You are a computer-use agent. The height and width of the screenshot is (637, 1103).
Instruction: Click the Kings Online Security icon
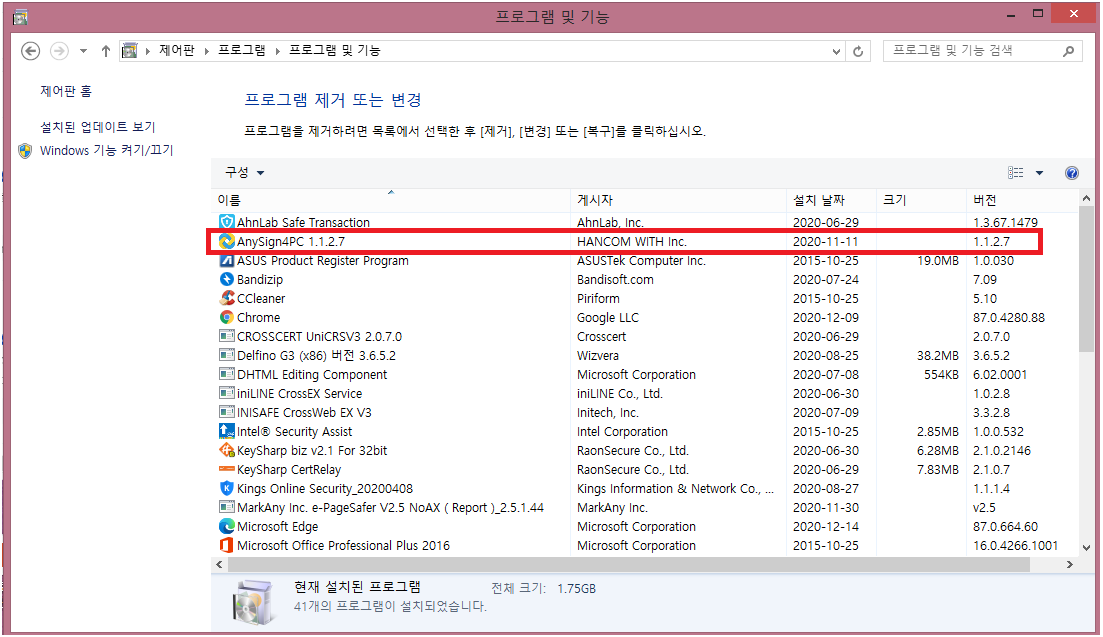tap(227, 488)
